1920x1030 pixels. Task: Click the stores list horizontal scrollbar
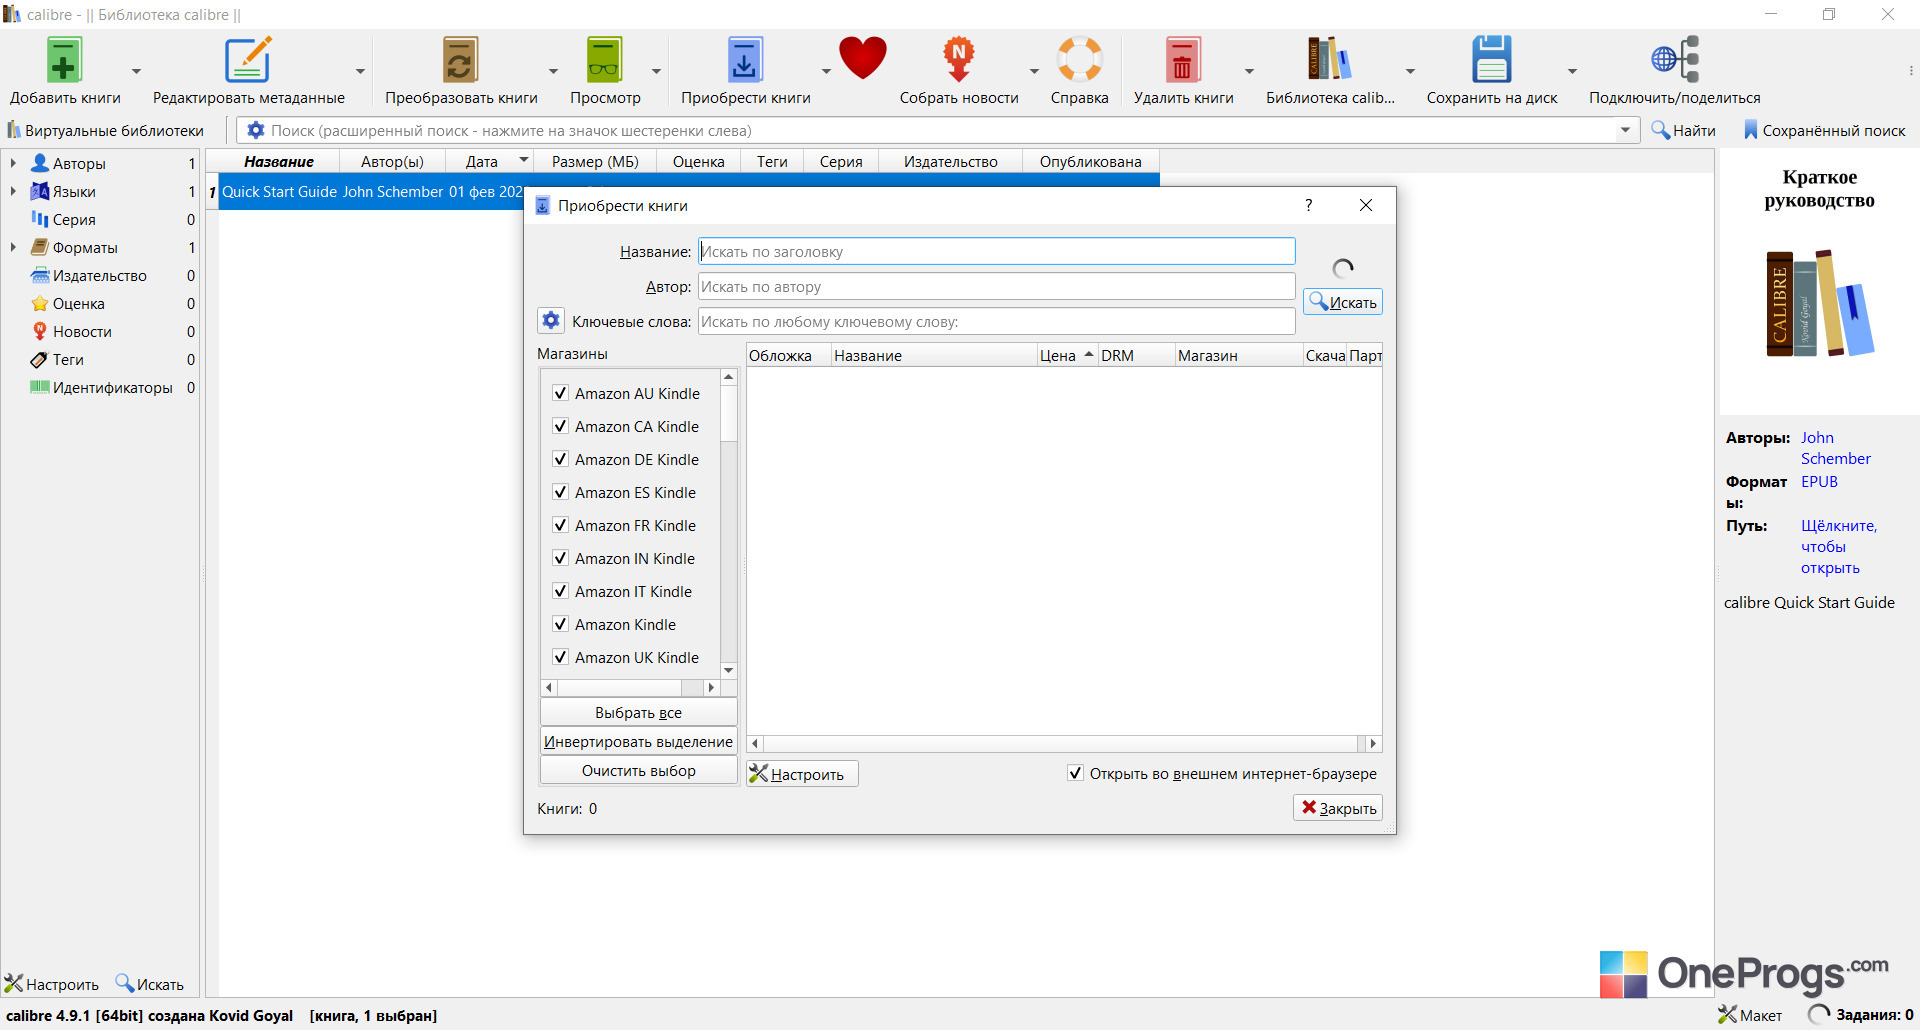630,688
